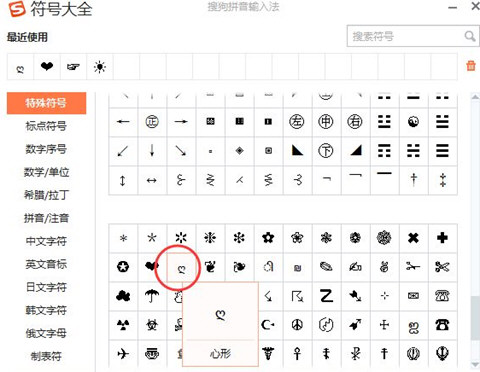Insert the circled 左 symbol
This screenshot has width=480, height=372.
(297, 122)
